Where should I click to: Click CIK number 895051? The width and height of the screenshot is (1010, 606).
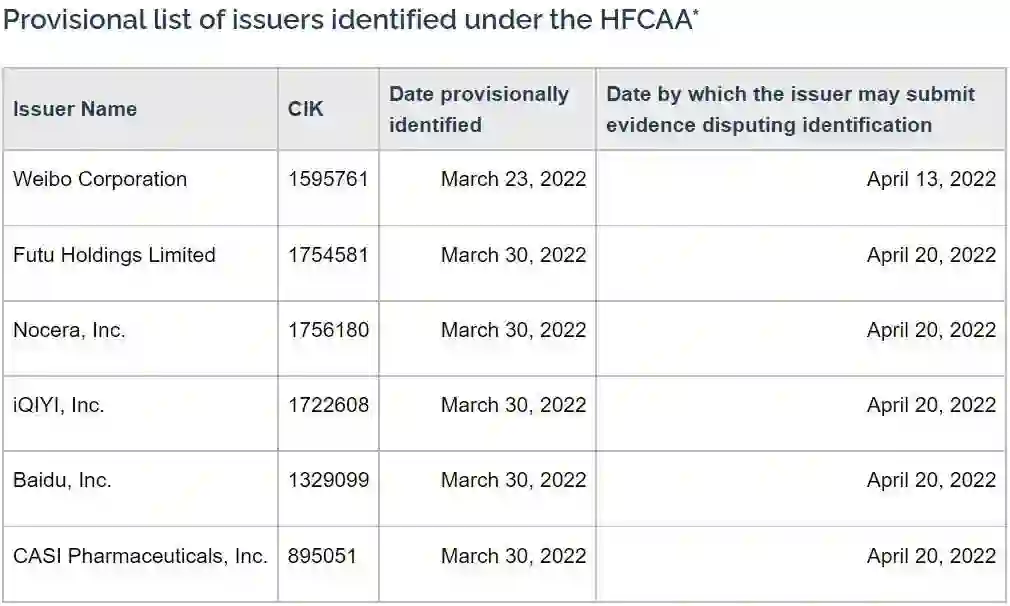pos(322,556)
